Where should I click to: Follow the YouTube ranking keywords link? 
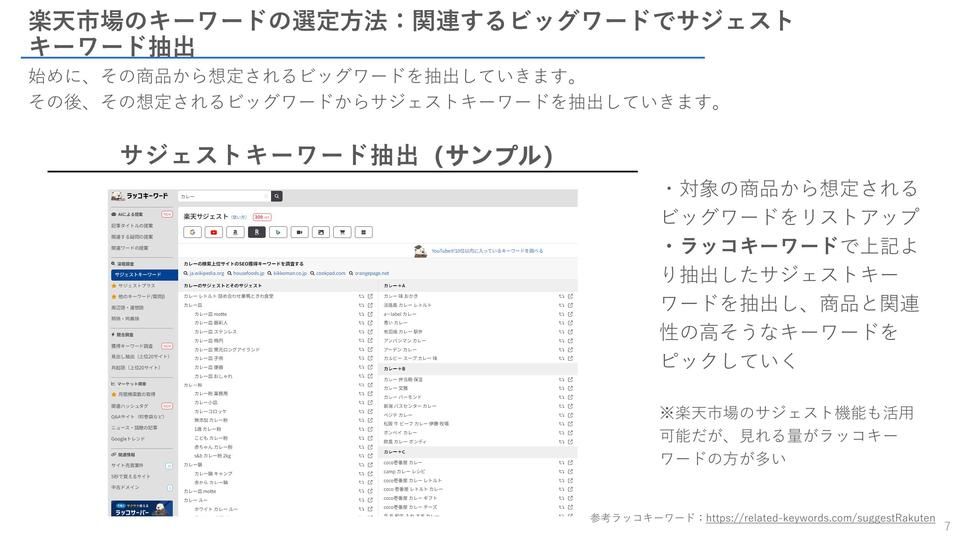(487, 251)
